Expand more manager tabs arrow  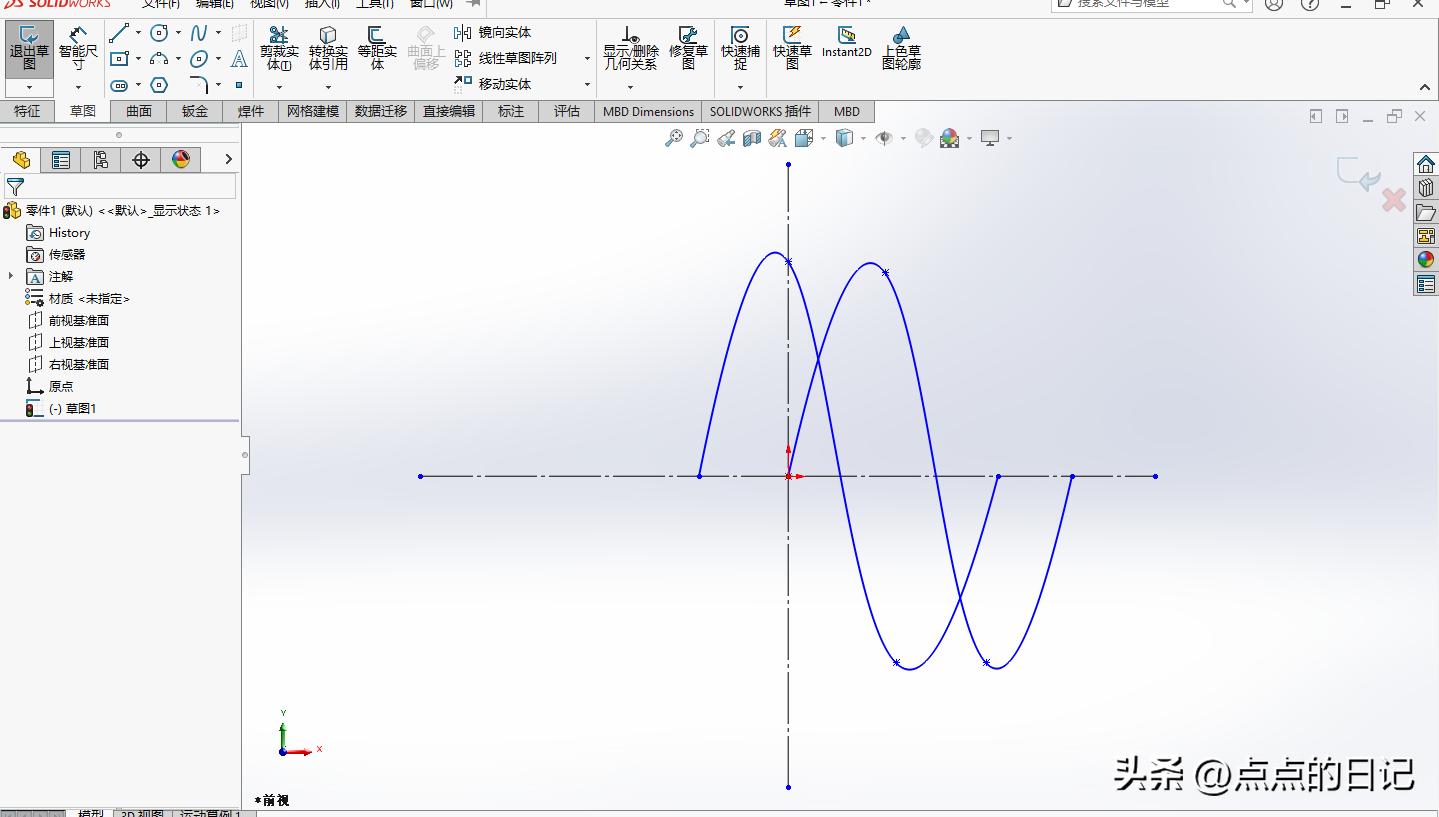pyautogui.click(x=228, y=159)
